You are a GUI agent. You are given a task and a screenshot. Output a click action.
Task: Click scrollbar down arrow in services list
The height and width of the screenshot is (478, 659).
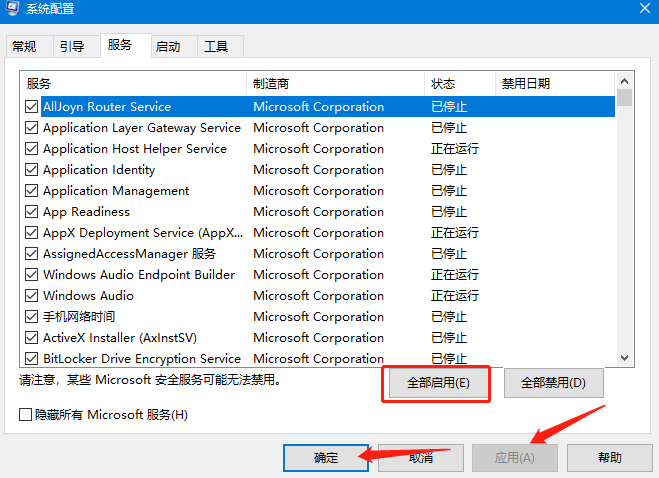pyautogui.click(x=624, y=358)
